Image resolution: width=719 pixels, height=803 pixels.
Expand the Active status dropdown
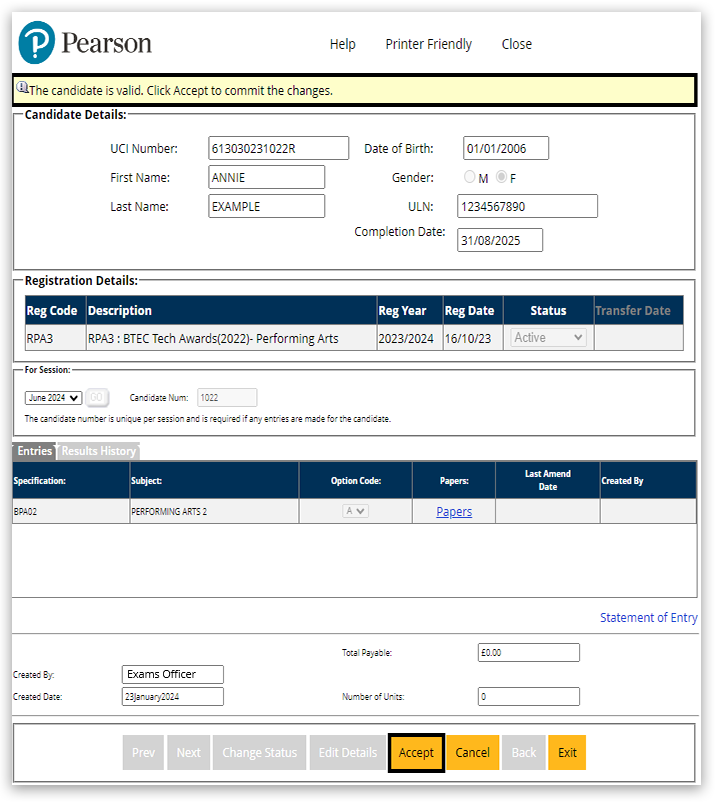(548, 338)
